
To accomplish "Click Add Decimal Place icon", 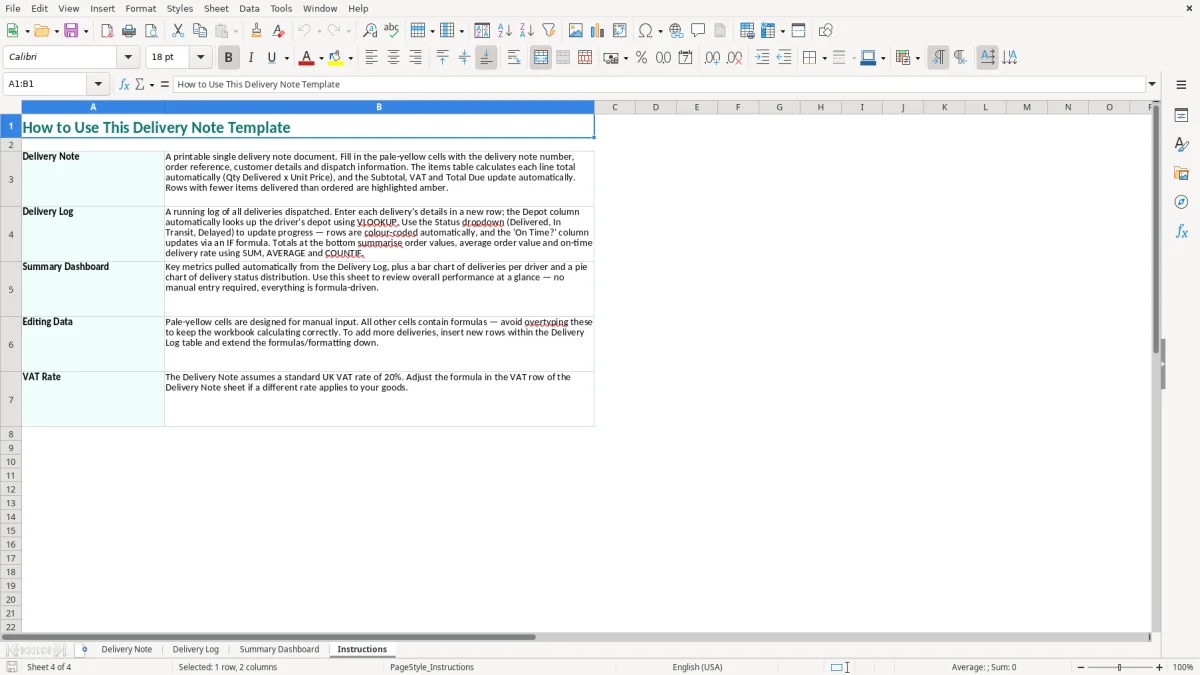I will (712, 58).
